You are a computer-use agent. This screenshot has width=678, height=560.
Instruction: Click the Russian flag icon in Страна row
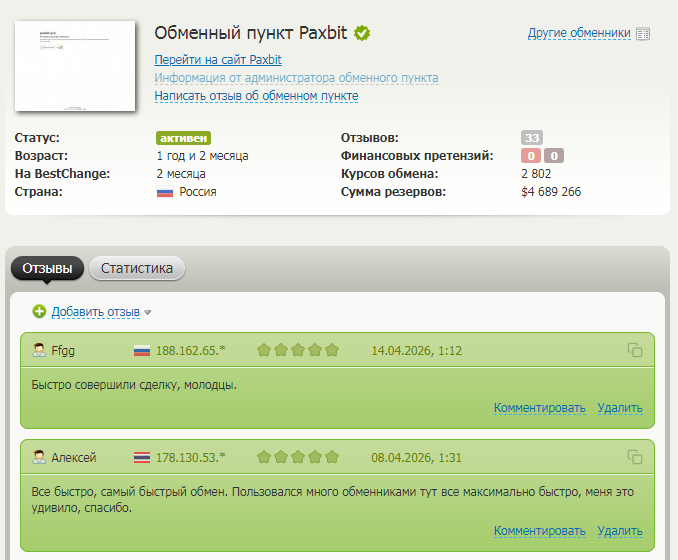[165, 192]
